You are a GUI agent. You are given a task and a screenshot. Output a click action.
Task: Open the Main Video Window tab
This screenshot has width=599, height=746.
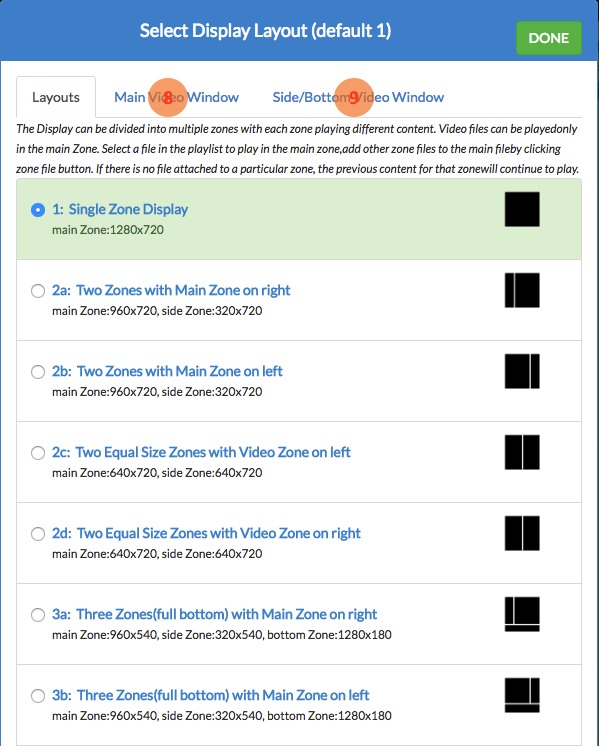coord(177,97)
